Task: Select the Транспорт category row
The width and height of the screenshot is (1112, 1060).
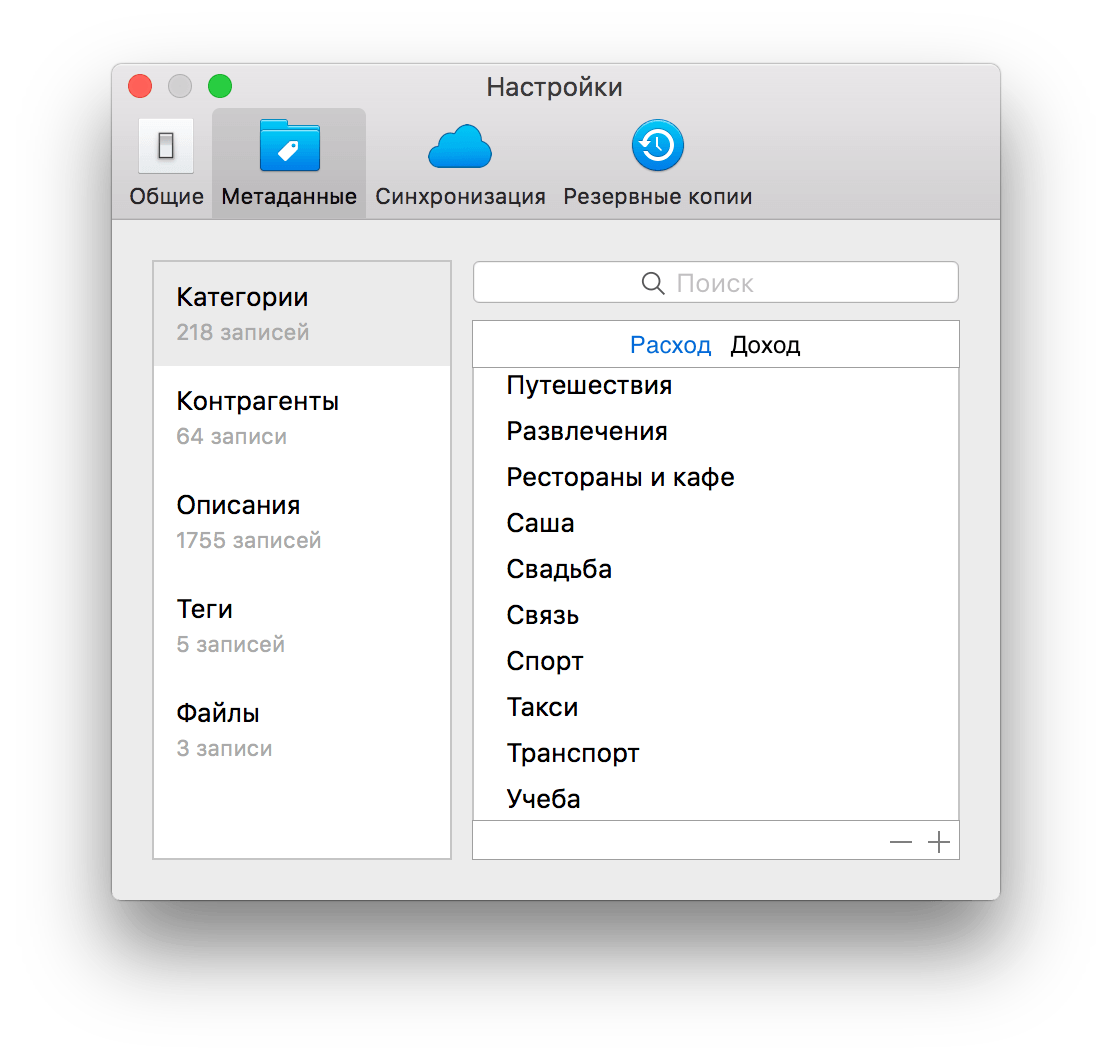Action: (716, 754)
